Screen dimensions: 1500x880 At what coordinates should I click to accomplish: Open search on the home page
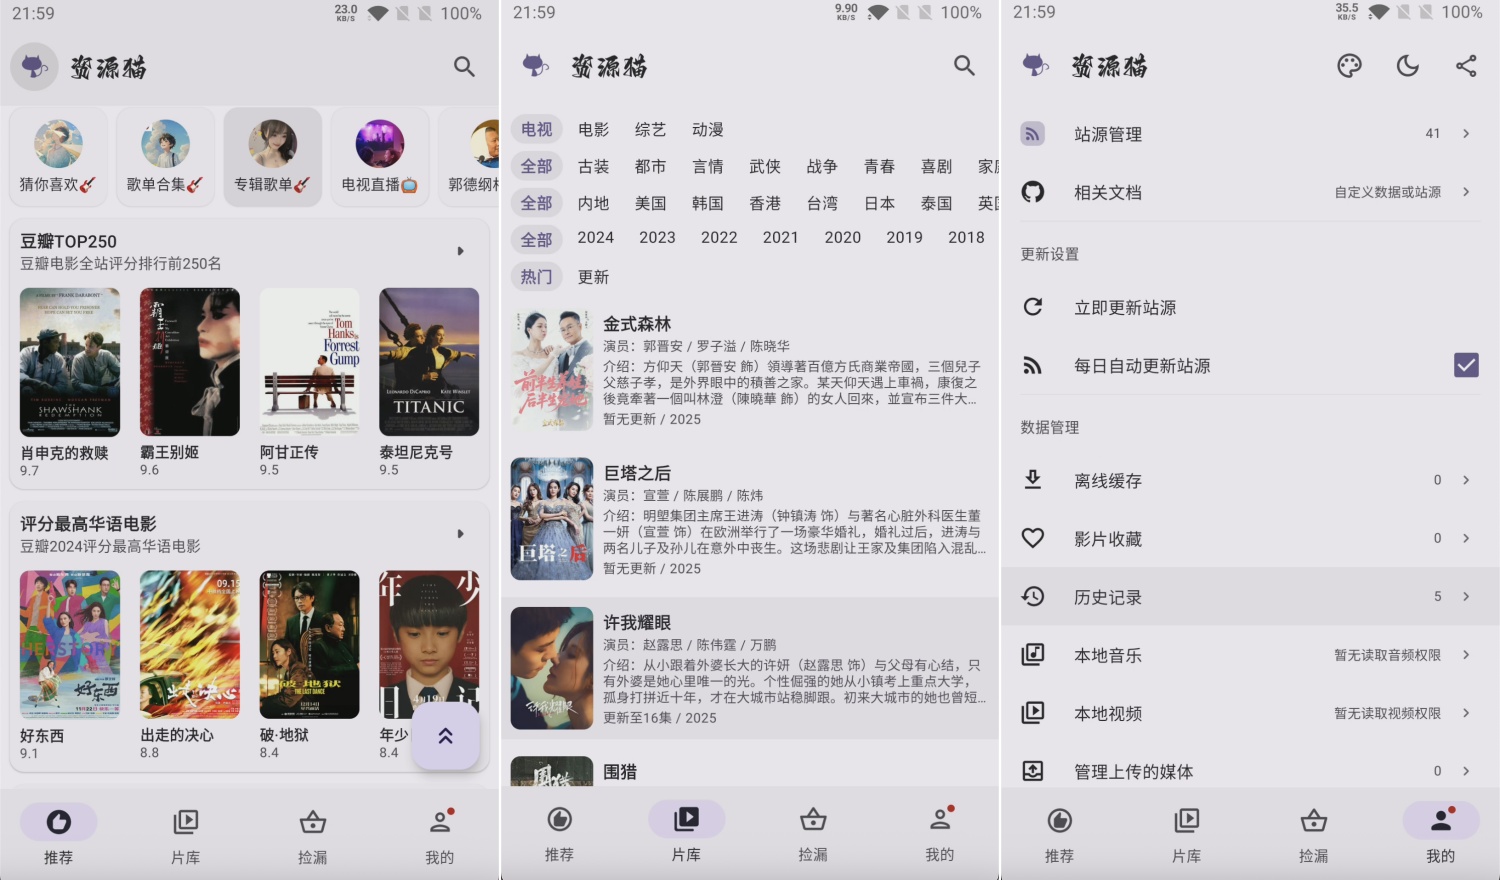[464, 66]
